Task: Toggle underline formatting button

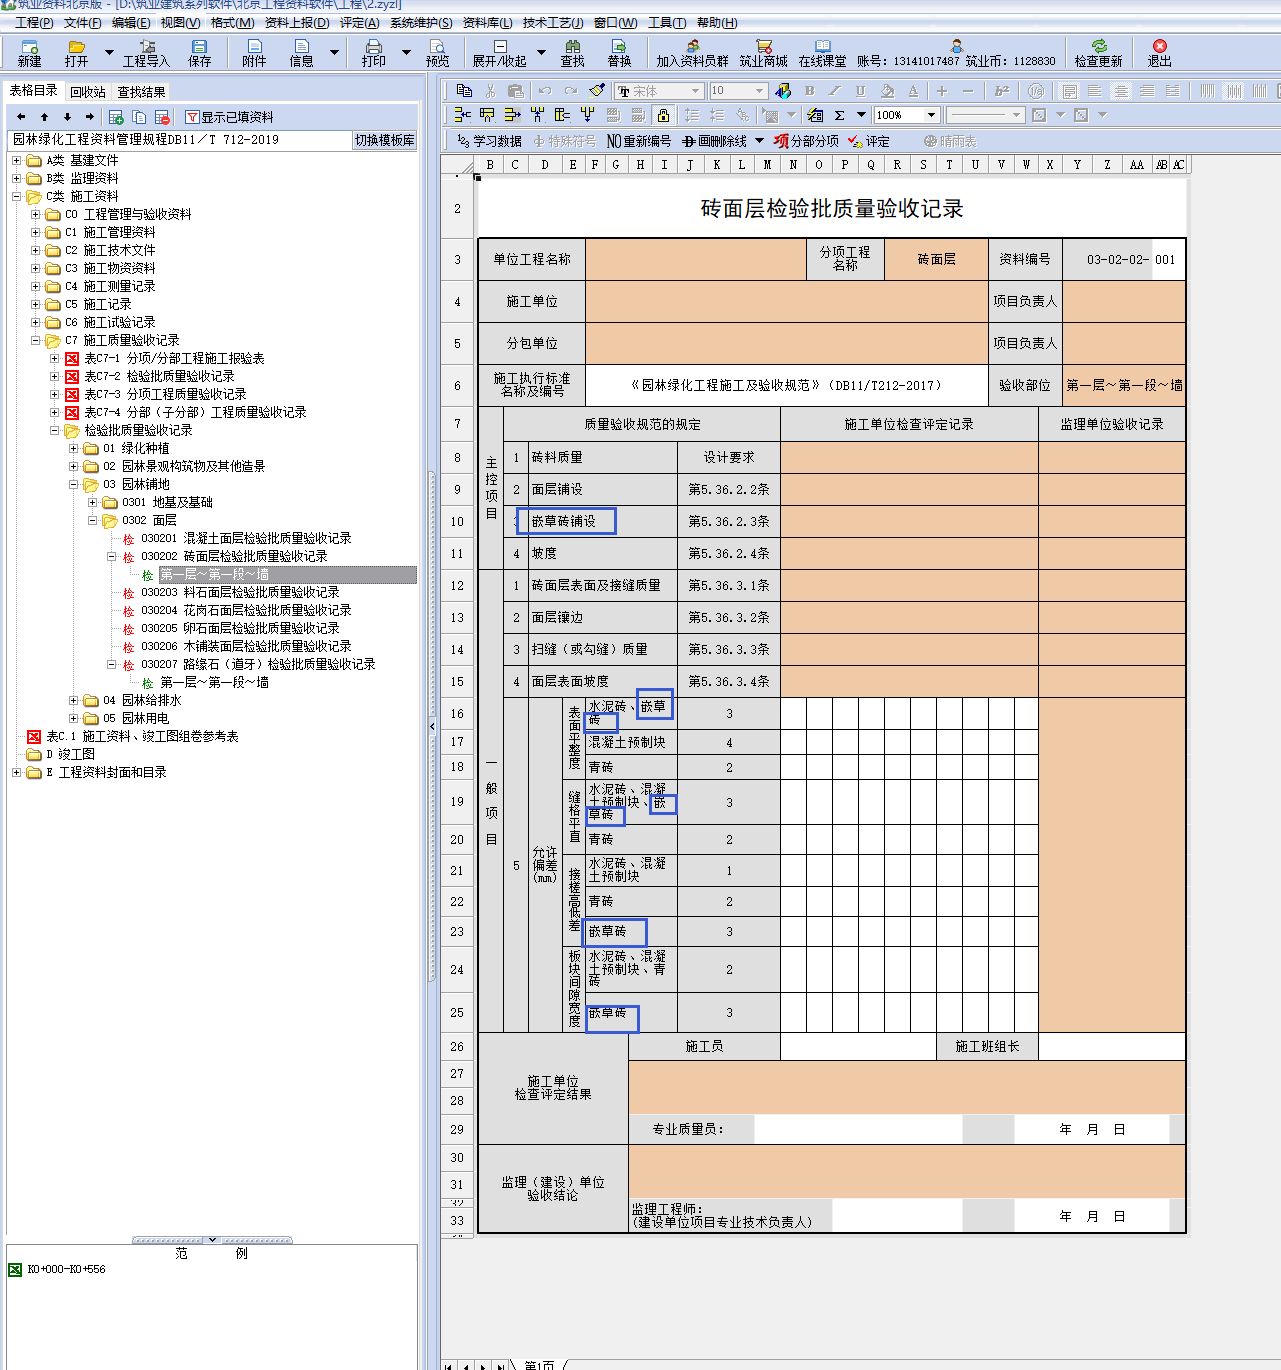Action: (x=860, y=91)
